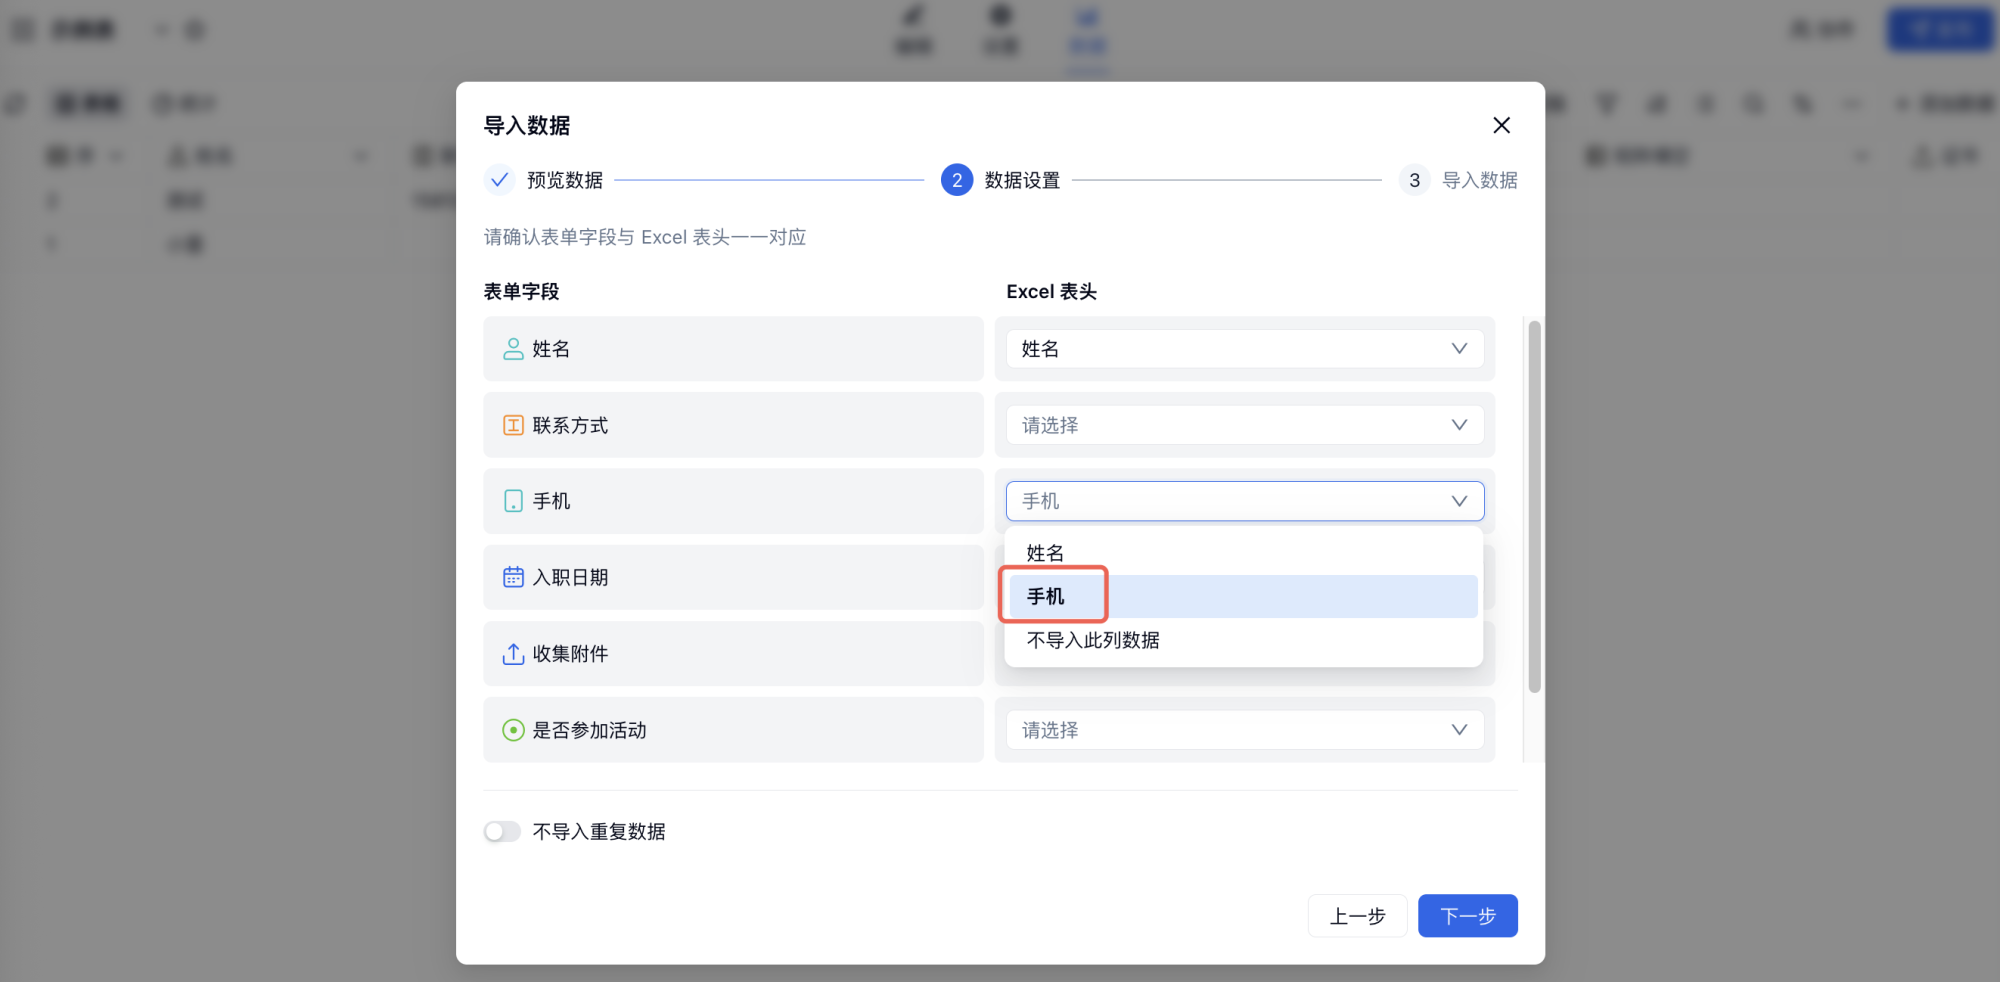Image resolution: width=2000 pixels, height=982 pixels.
Task: Choose 不导入此列数据 option
Action: click(x=1243, y=640)
